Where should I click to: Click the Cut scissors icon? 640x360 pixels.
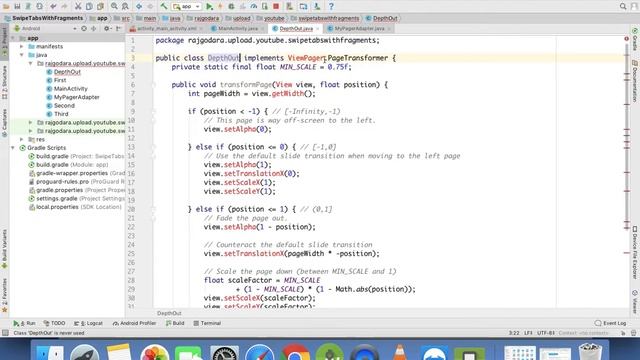tap(78, 6)
